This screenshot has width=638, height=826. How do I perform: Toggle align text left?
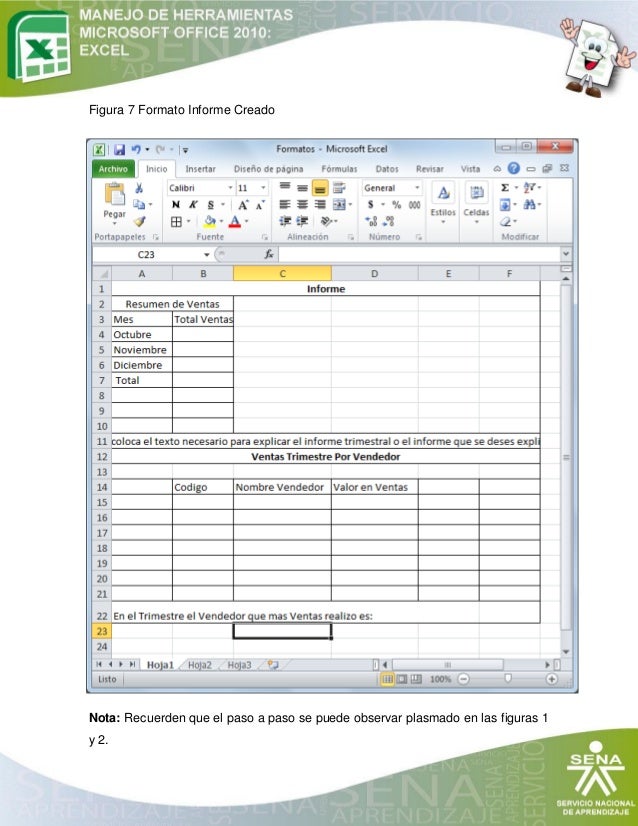point(285,205)
